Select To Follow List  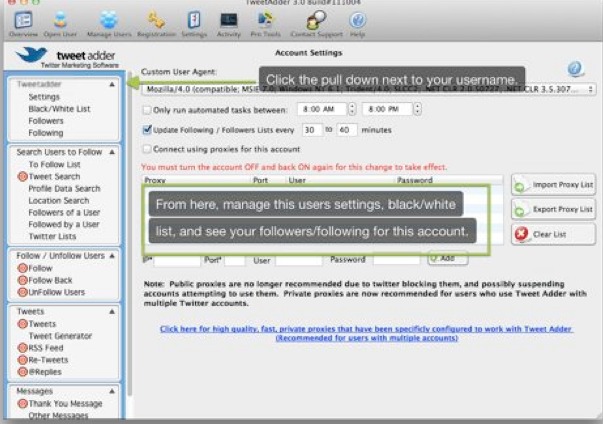(54, 164)
